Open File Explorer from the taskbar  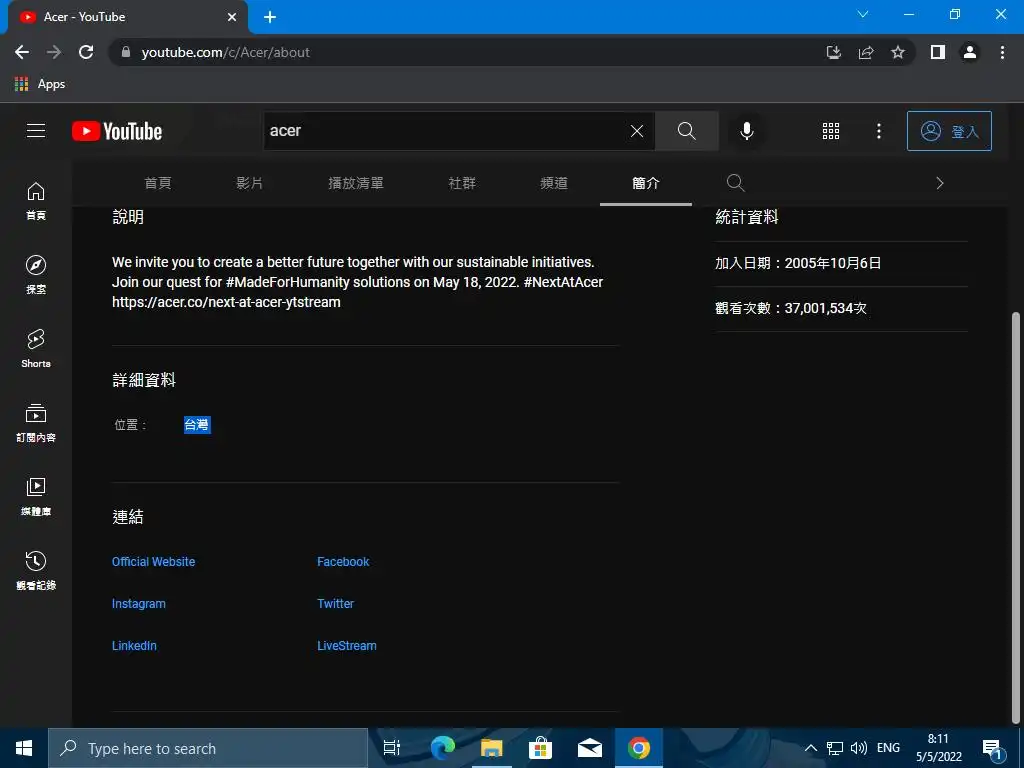(492, 748)
